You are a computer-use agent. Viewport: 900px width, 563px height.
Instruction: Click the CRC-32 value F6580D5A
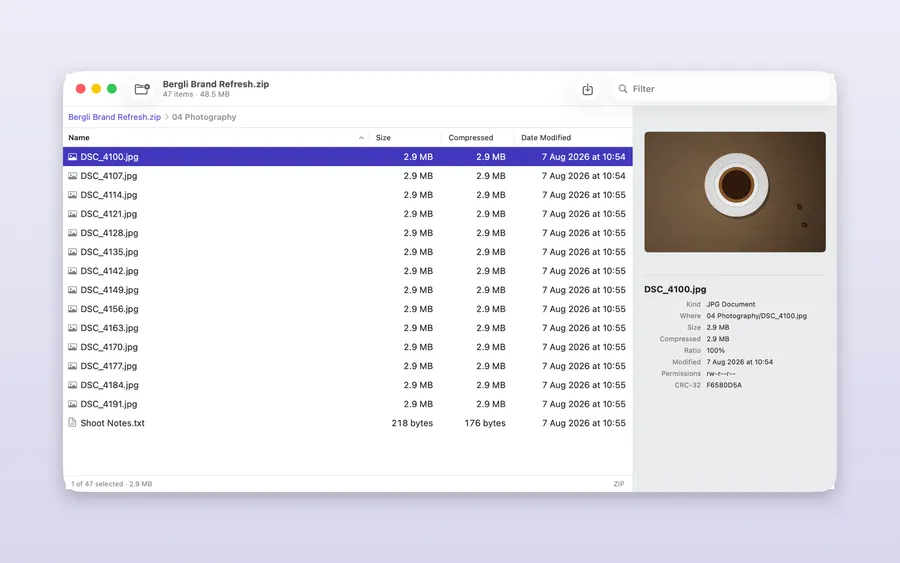[724, 385]
